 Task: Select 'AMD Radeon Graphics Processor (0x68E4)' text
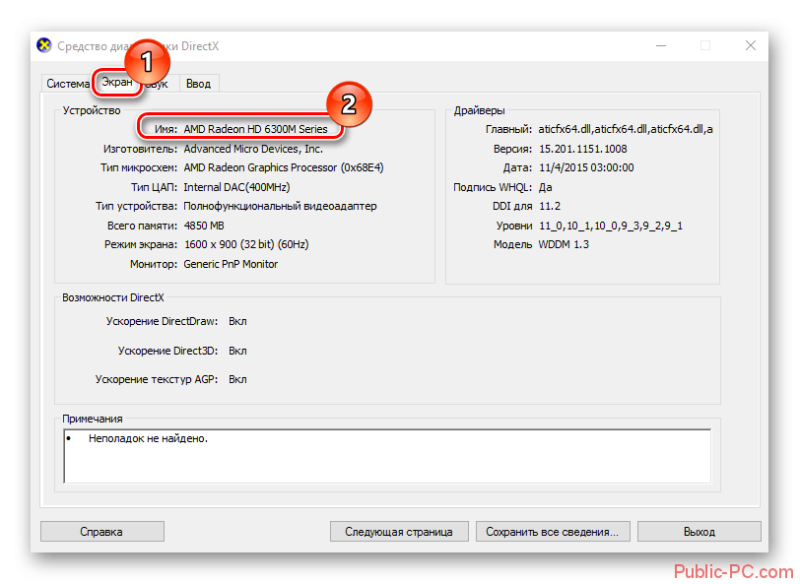[284, 168]
